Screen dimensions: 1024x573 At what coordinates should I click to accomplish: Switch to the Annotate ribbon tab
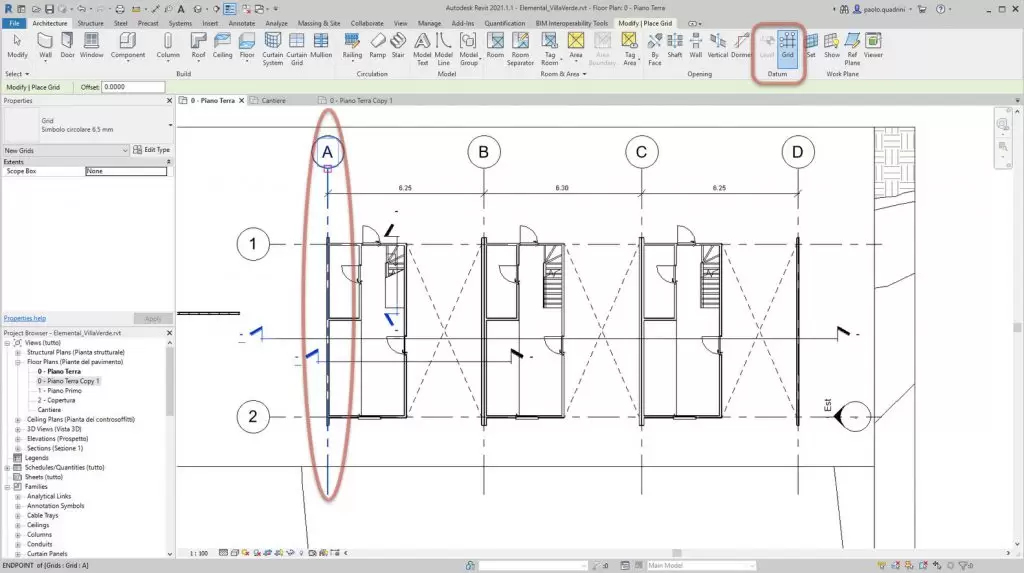pos(242,22)
